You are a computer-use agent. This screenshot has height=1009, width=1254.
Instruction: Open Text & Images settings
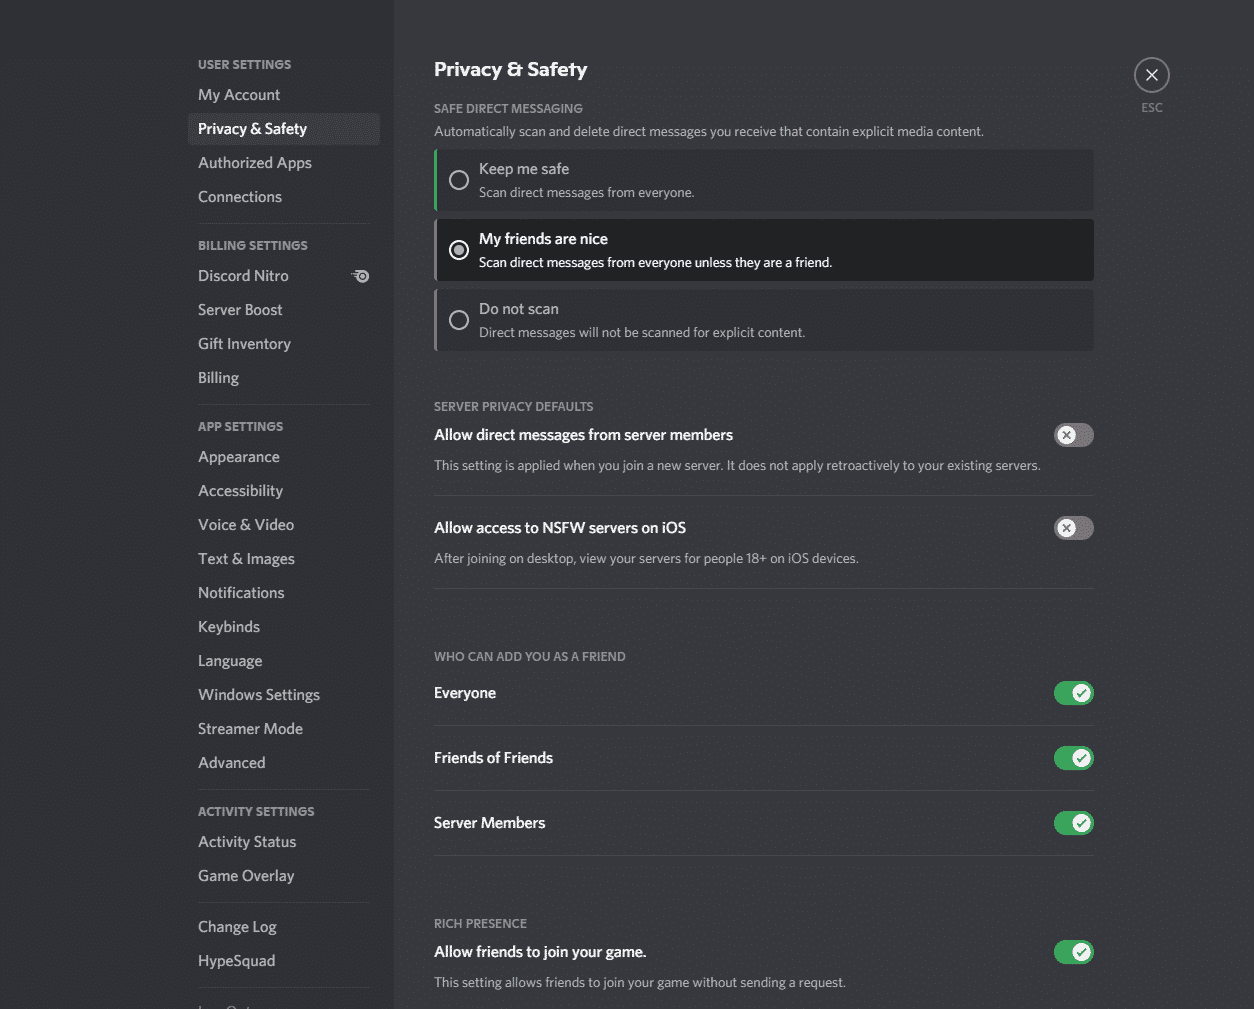point(284,559)
